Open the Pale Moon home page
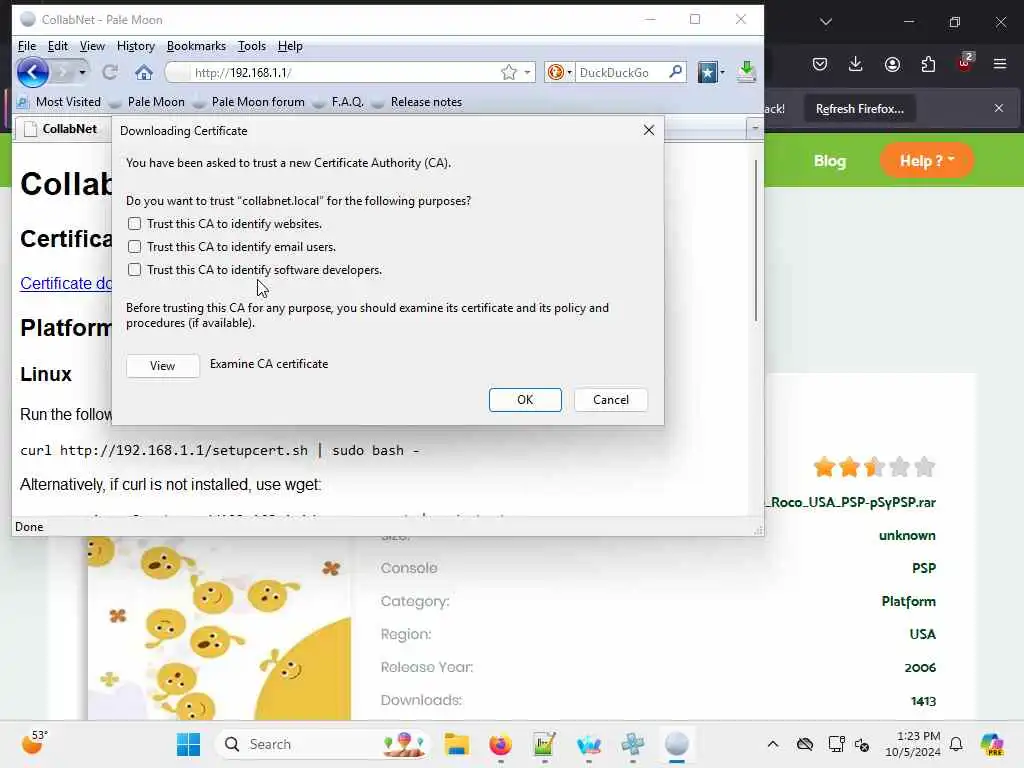 click(x=144, y=72)
